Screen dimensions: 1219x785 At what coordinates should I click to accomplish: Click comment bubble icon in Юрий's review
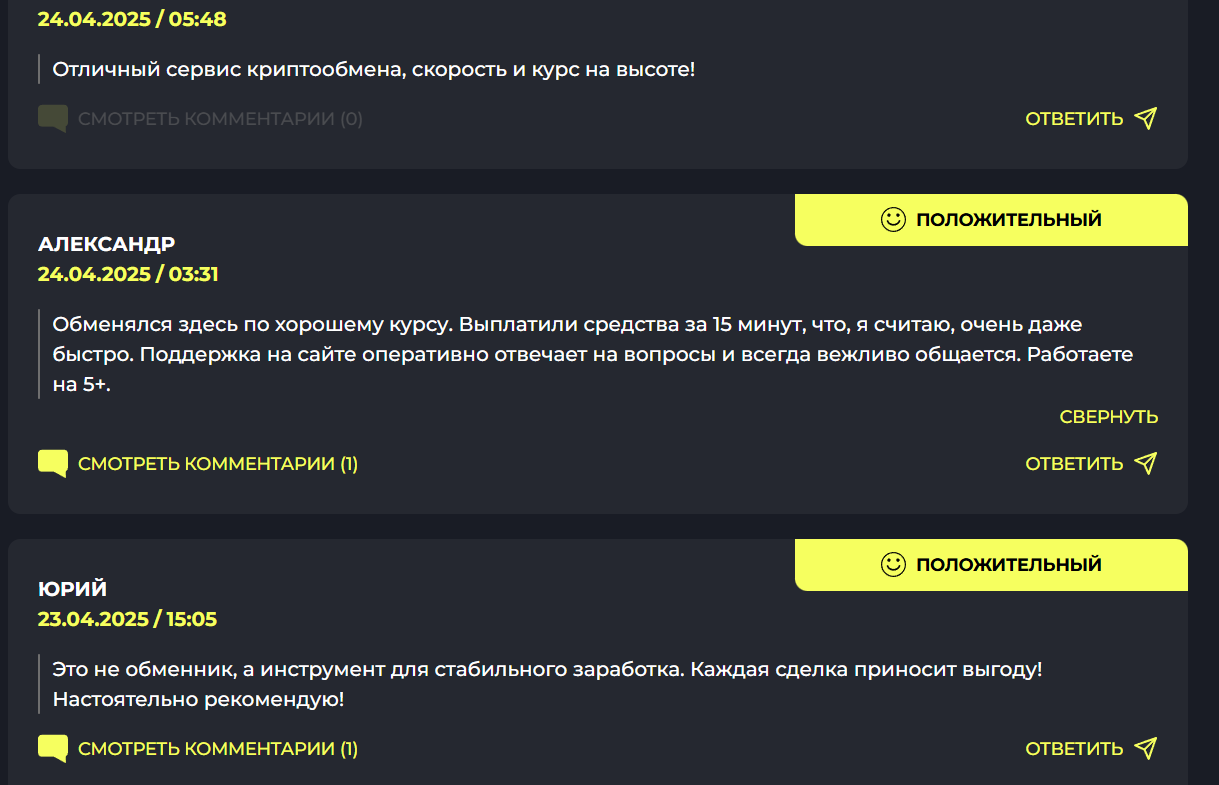coord(53,748)
